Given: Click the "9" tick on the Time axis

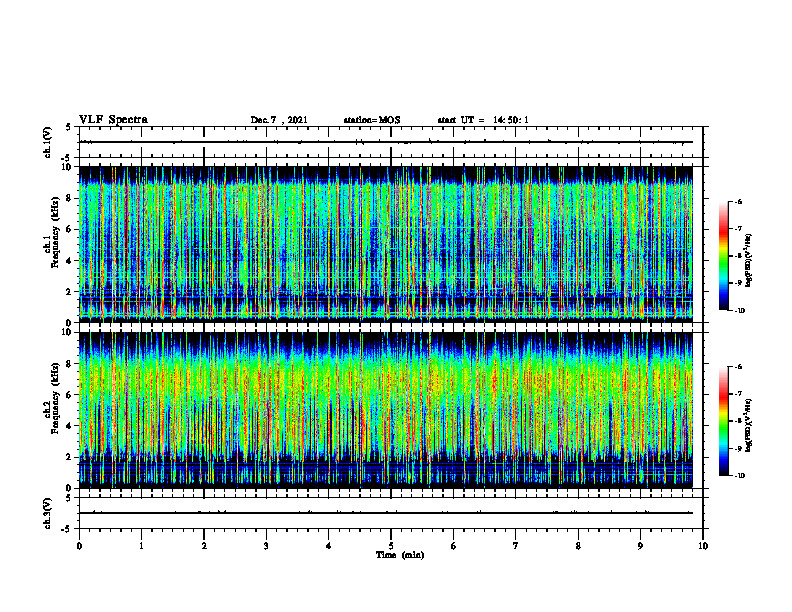Looking at the screenshot, I should click(640, 546).
